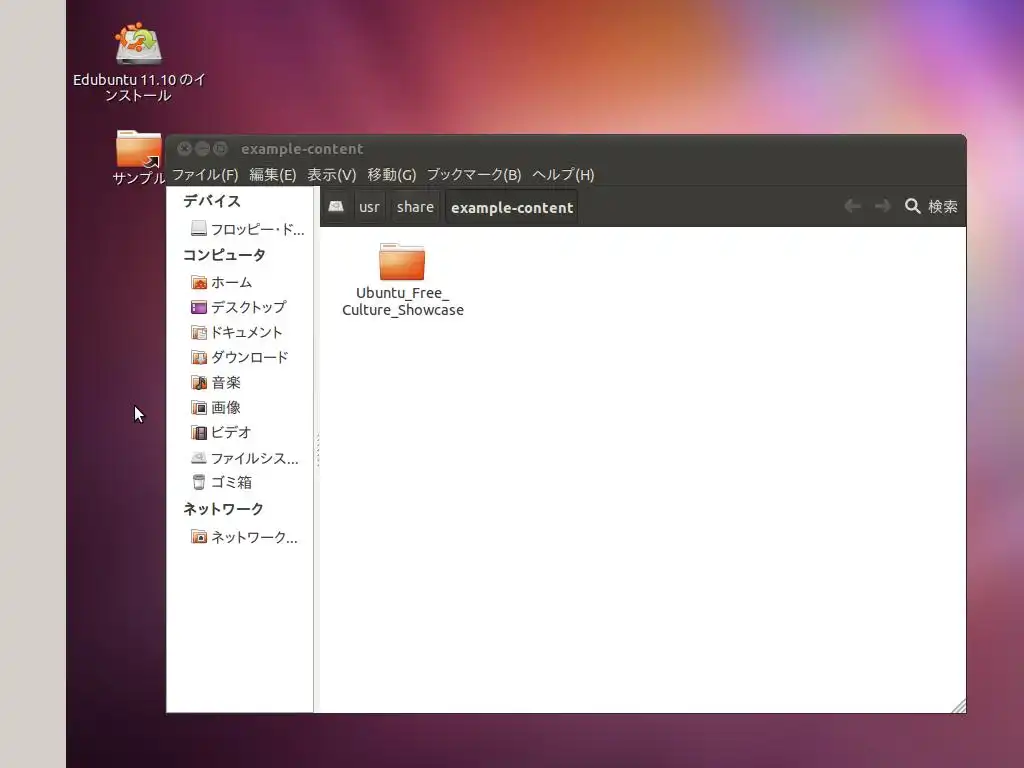Viewport: 1024px width, 768px height.
Task: Click the ホーム home folder icon
Action: tap(199, 282)
